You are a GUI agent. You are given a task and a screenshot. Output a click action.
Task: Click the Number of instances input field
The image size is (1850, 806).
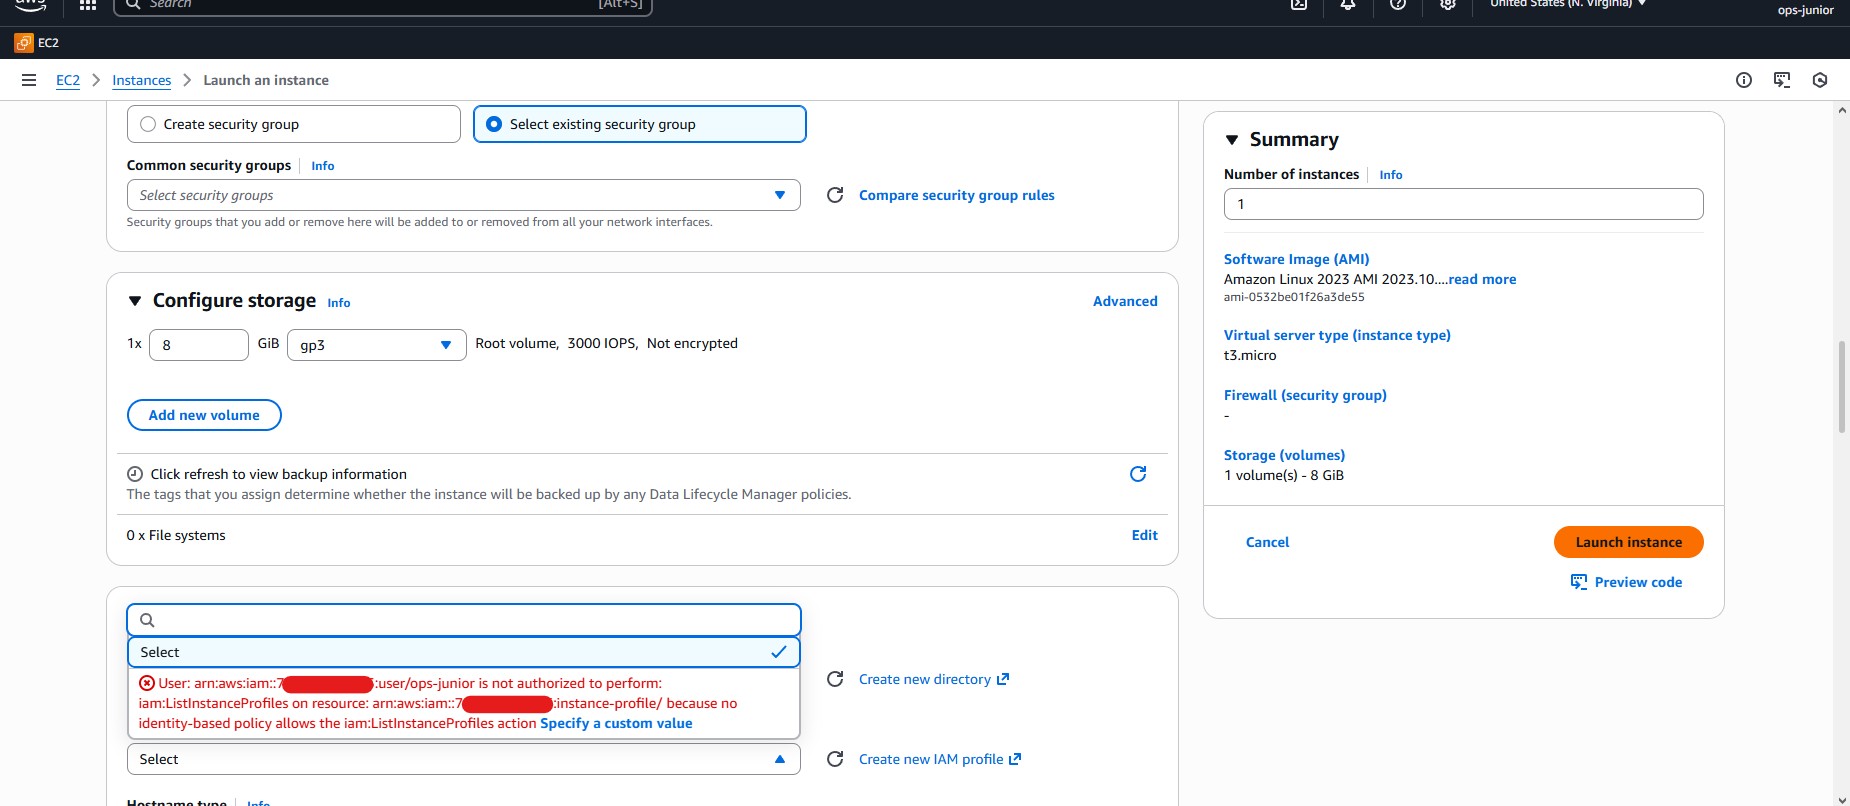tap(1462, 204)
